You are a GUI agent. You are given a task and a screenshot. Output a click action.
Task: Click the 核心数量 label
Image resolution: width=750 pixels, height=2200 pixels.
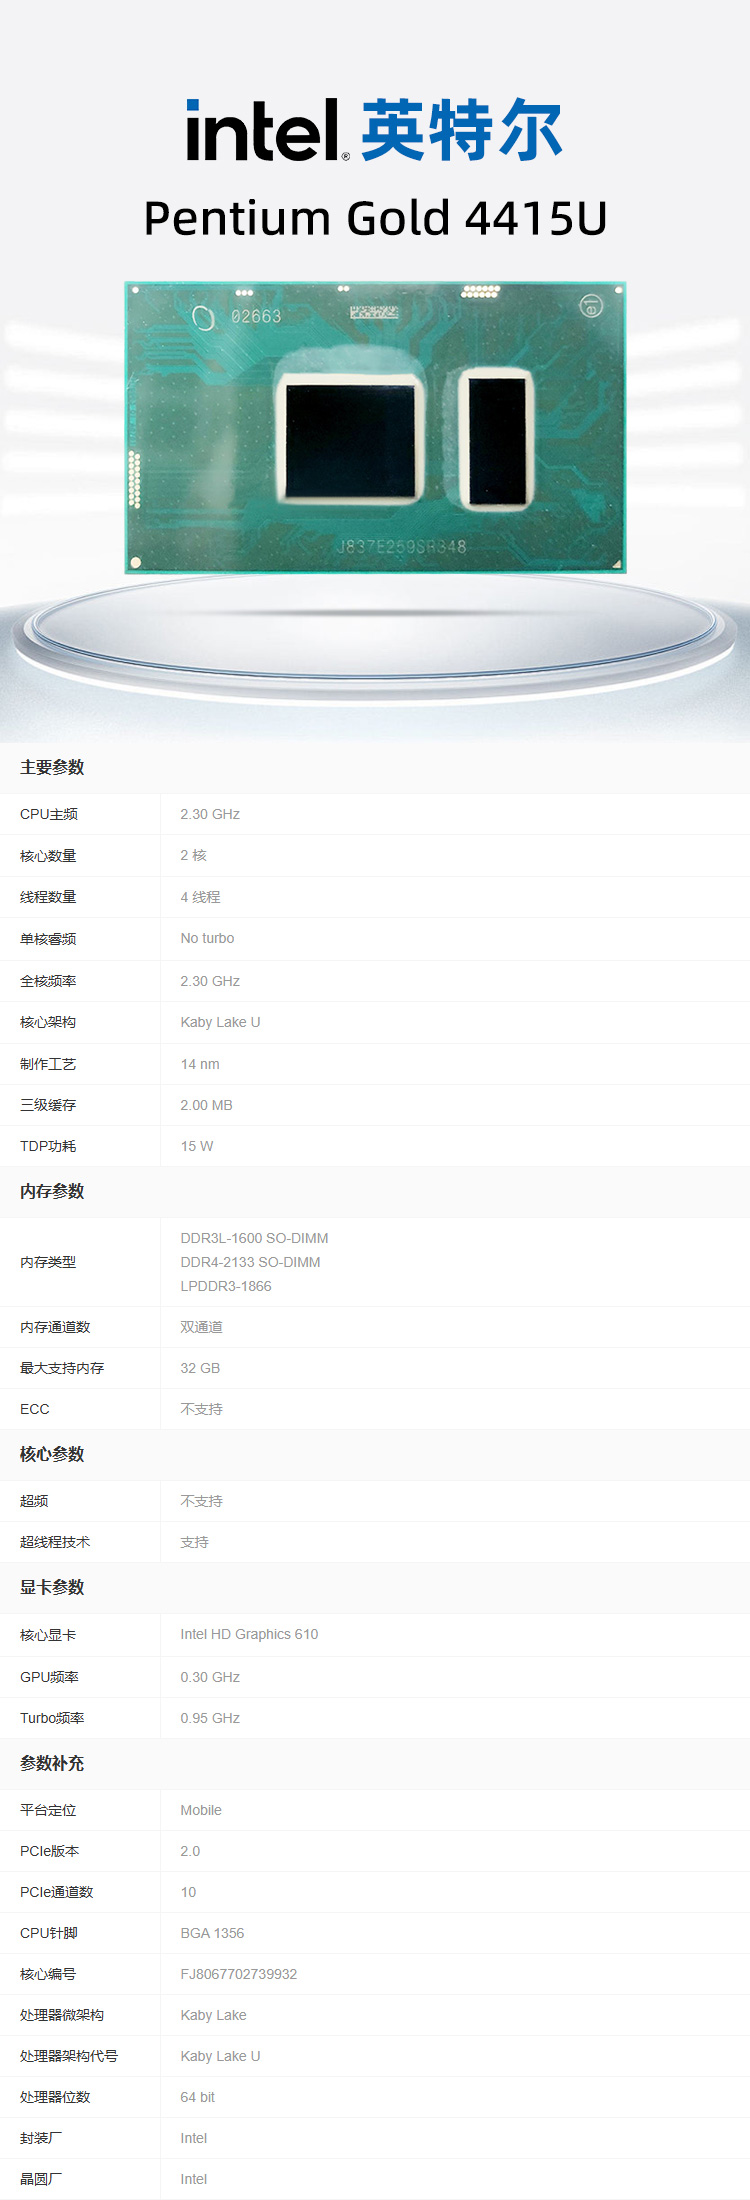click(x=48, y=856)
